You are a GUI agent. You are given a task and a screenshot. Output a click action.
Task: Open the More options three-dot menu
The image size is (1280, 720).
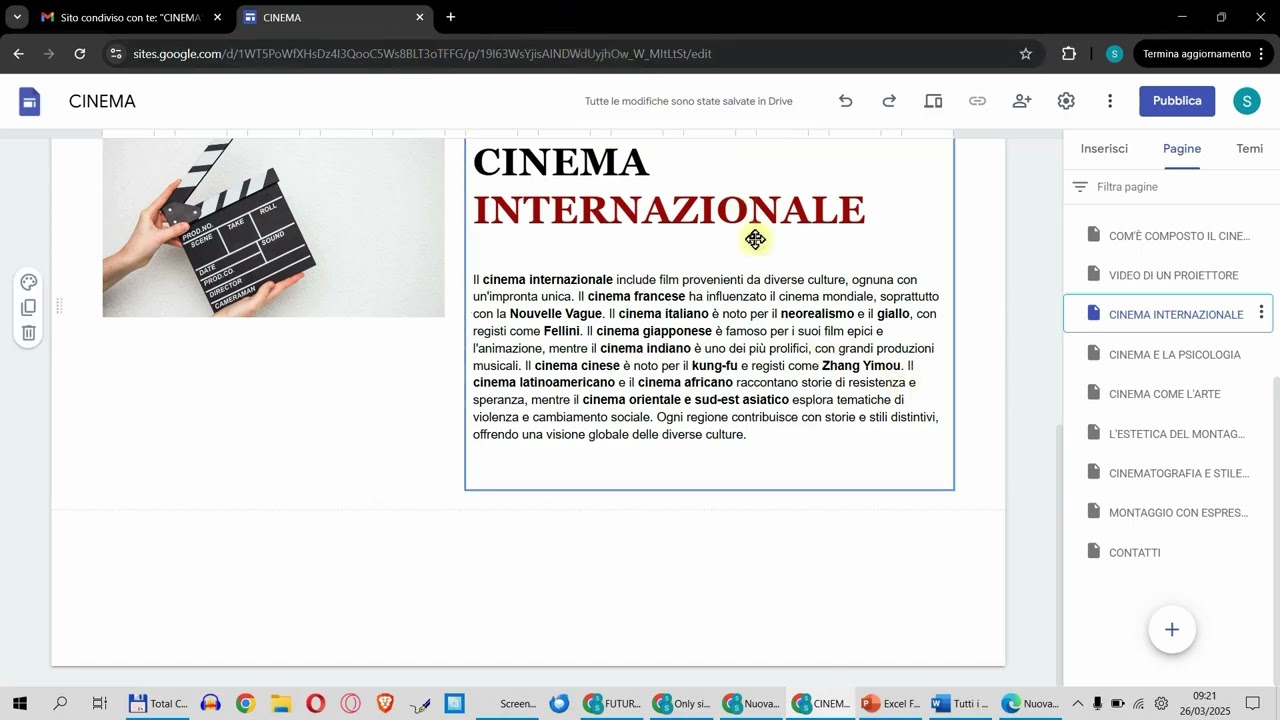point(1110,101)
